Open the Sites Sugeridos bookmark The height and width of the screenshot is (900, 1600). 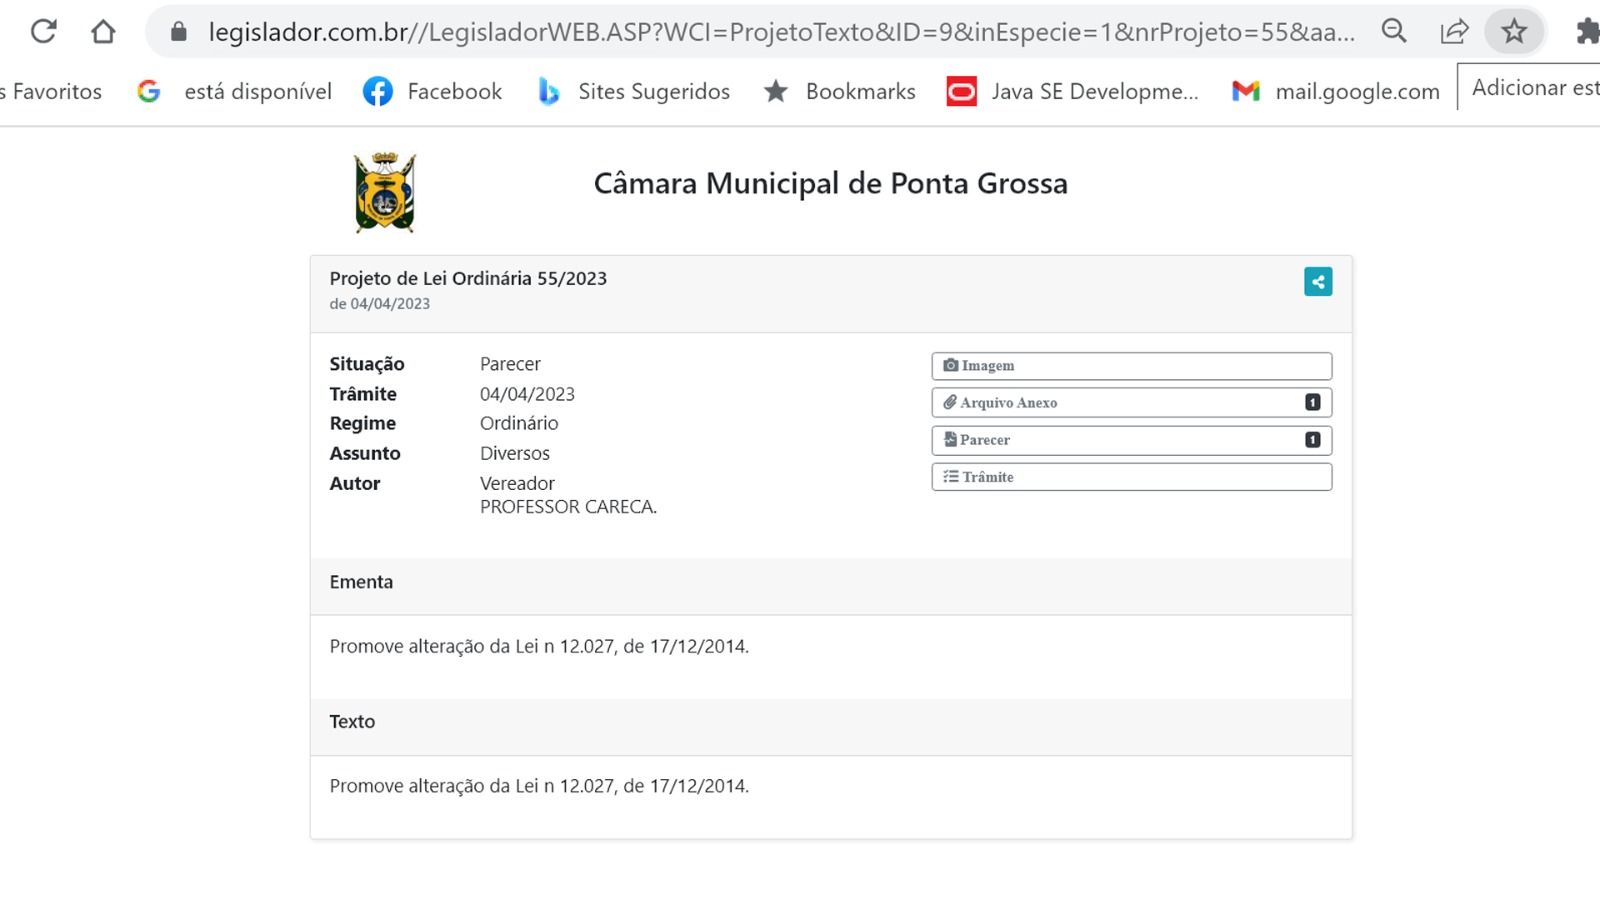tap(634, 92)
